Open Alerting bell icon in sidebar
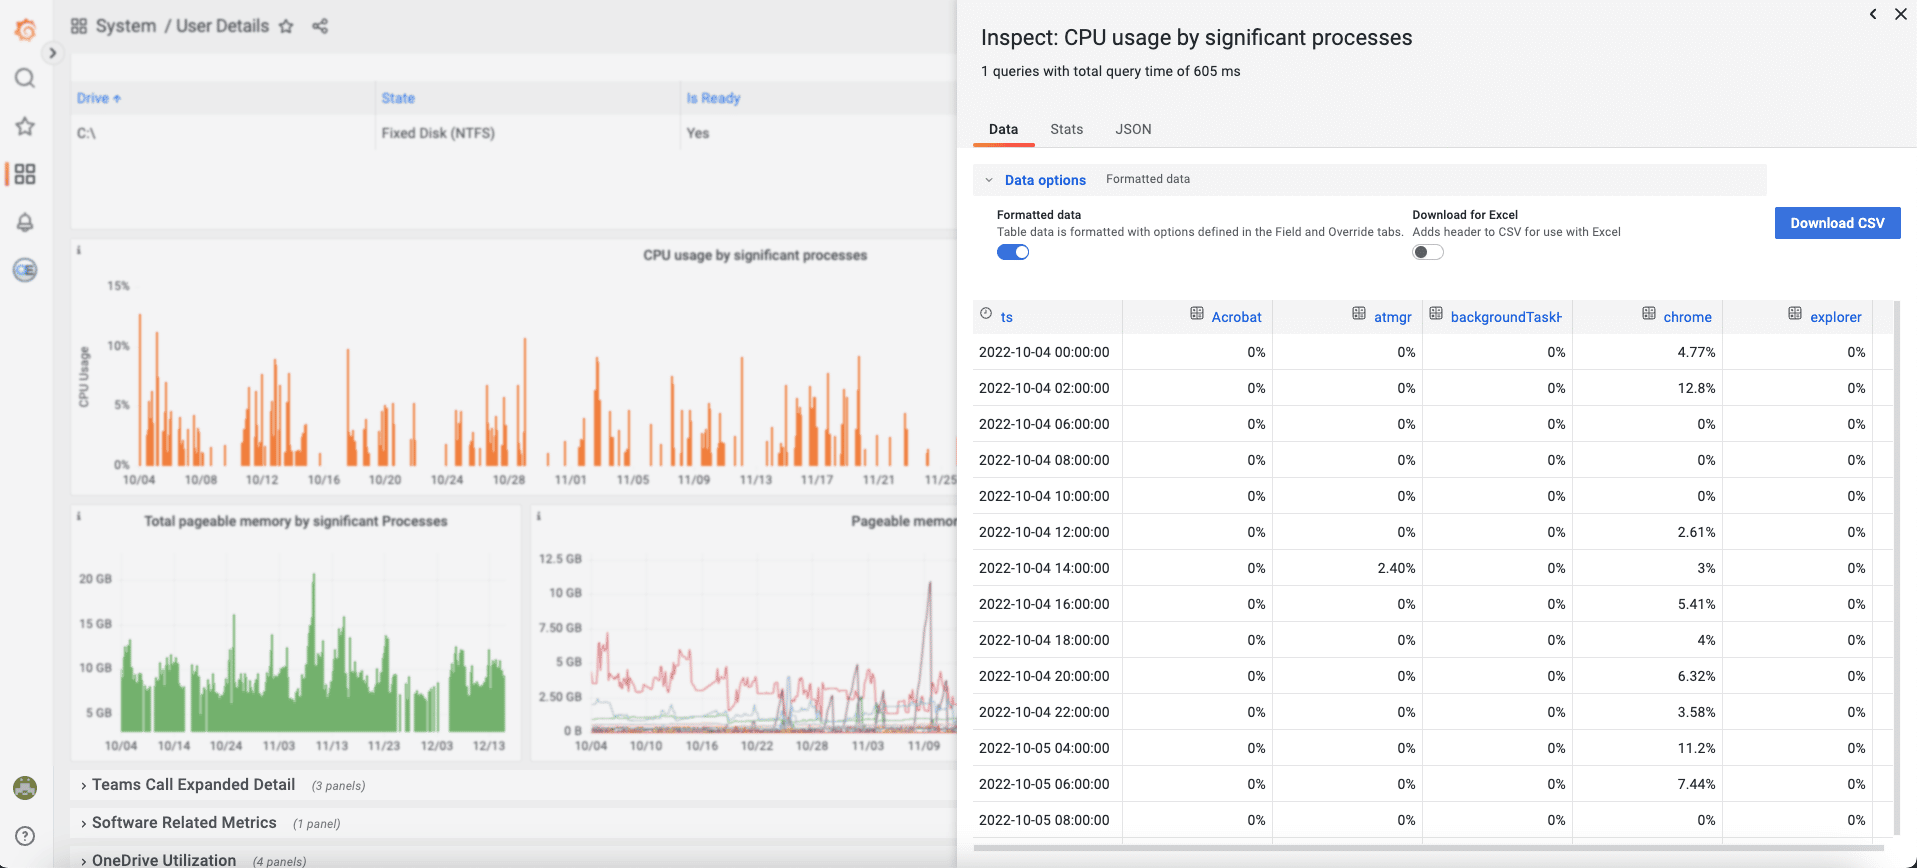1917x868 pixels. pos(25,222)
